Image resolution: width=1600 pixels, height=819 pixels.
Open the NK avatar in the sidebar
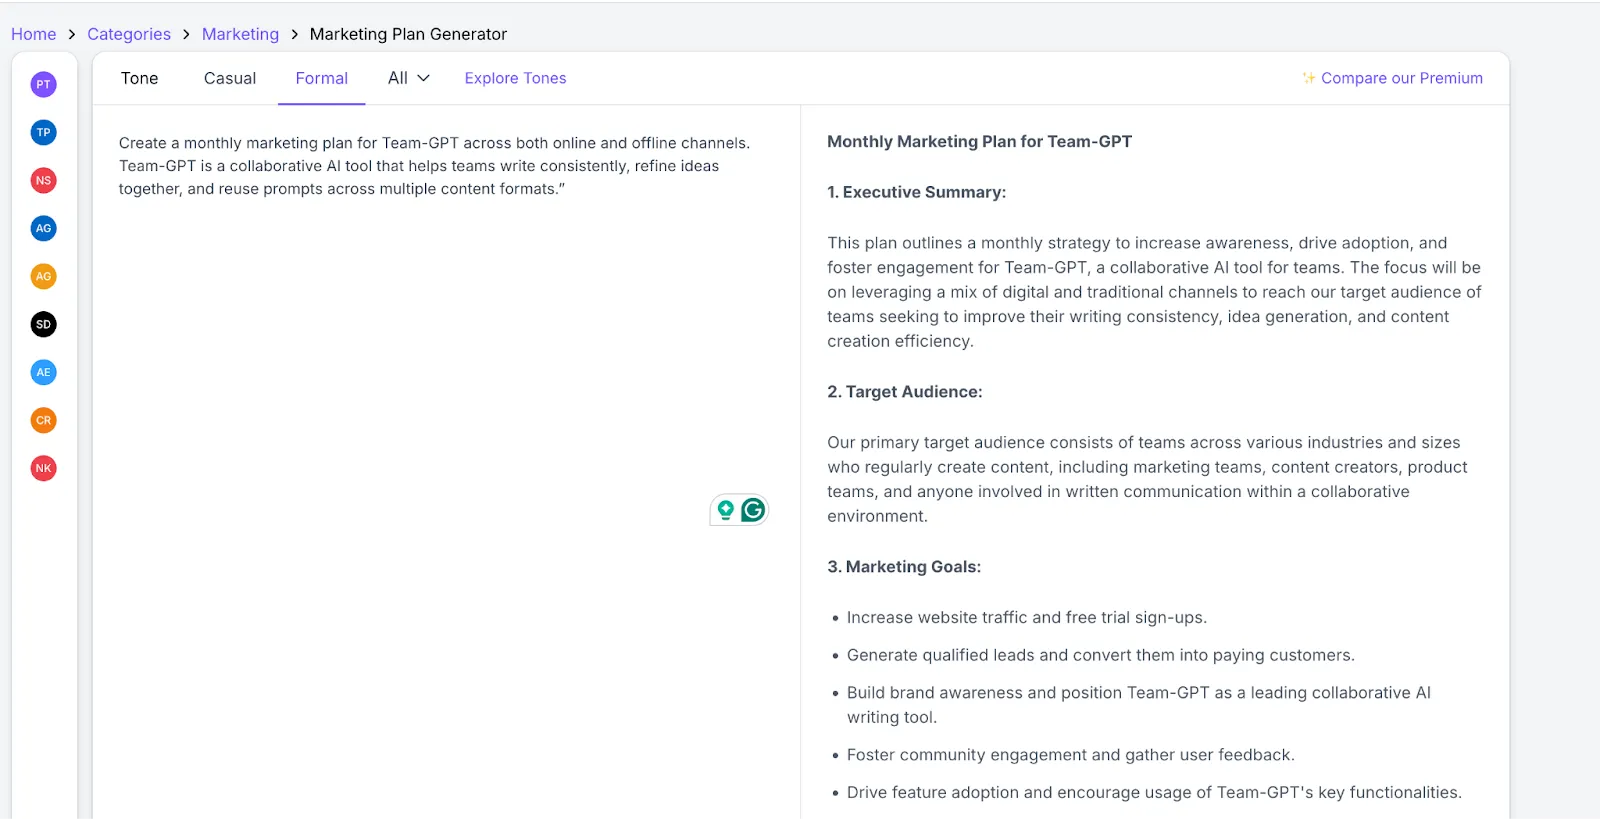(x=43, y=468)
